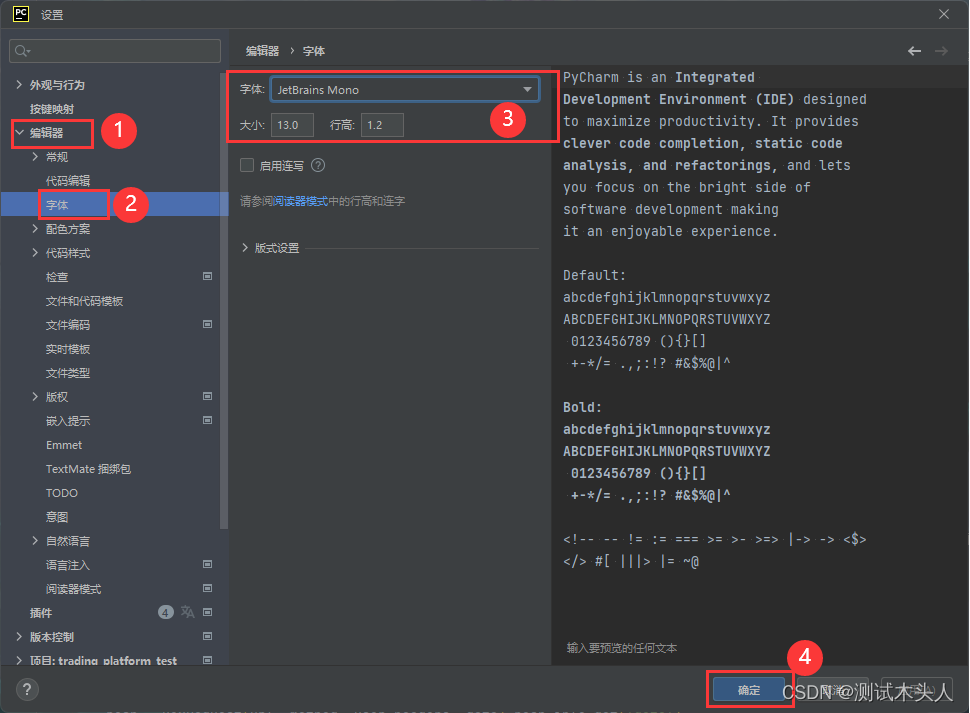Click the 确定 confirm button
Image resolution: width=970 pixels, height=713 pixels.
(749, 690)
